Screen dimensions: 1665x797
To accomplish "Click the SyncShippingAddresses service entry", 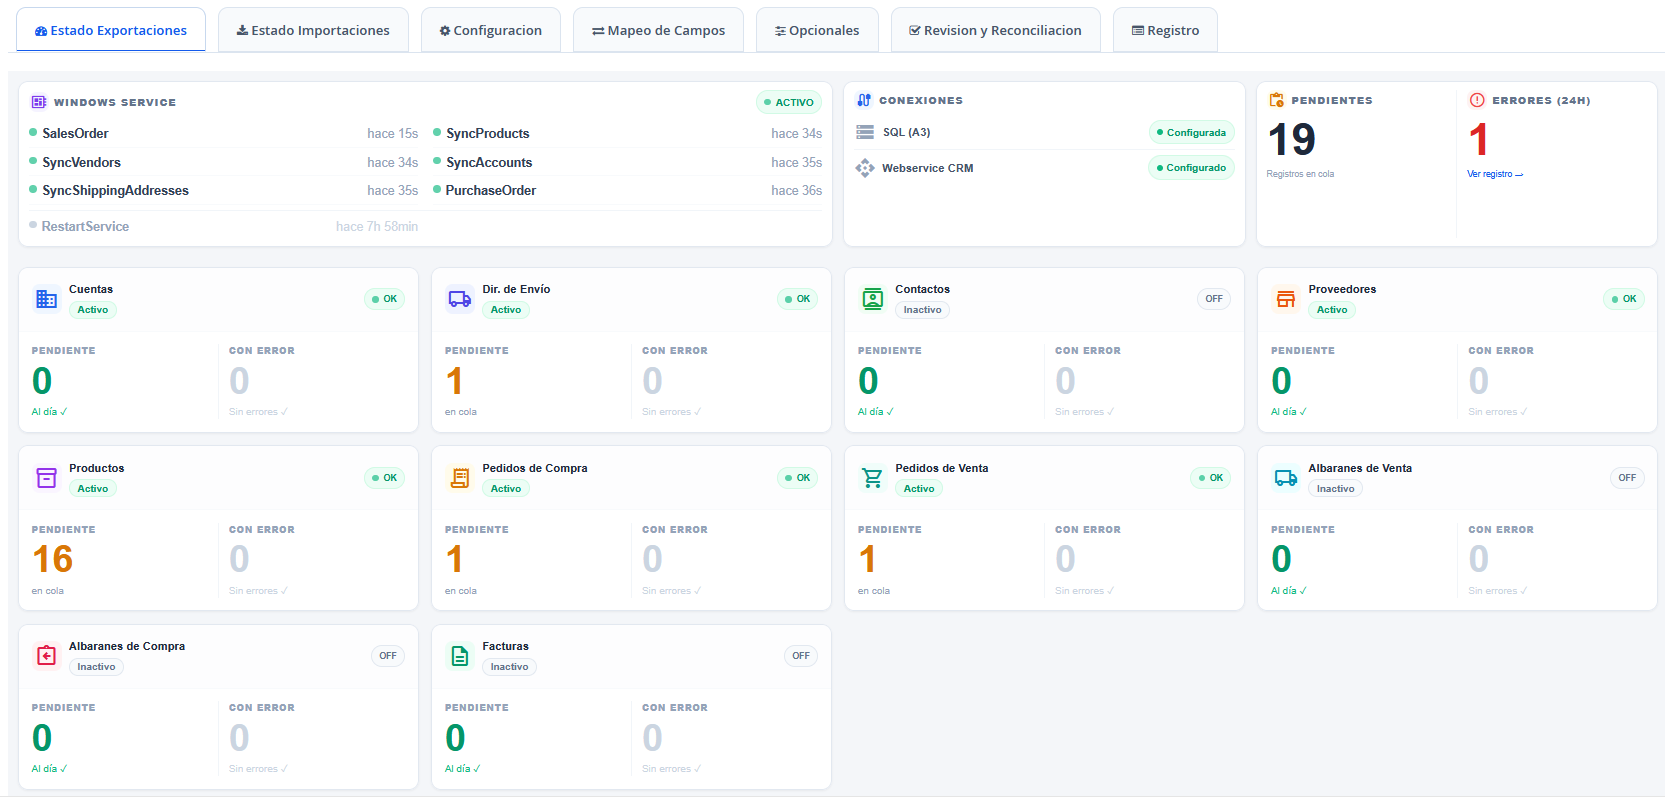I will tap(224, 190).
